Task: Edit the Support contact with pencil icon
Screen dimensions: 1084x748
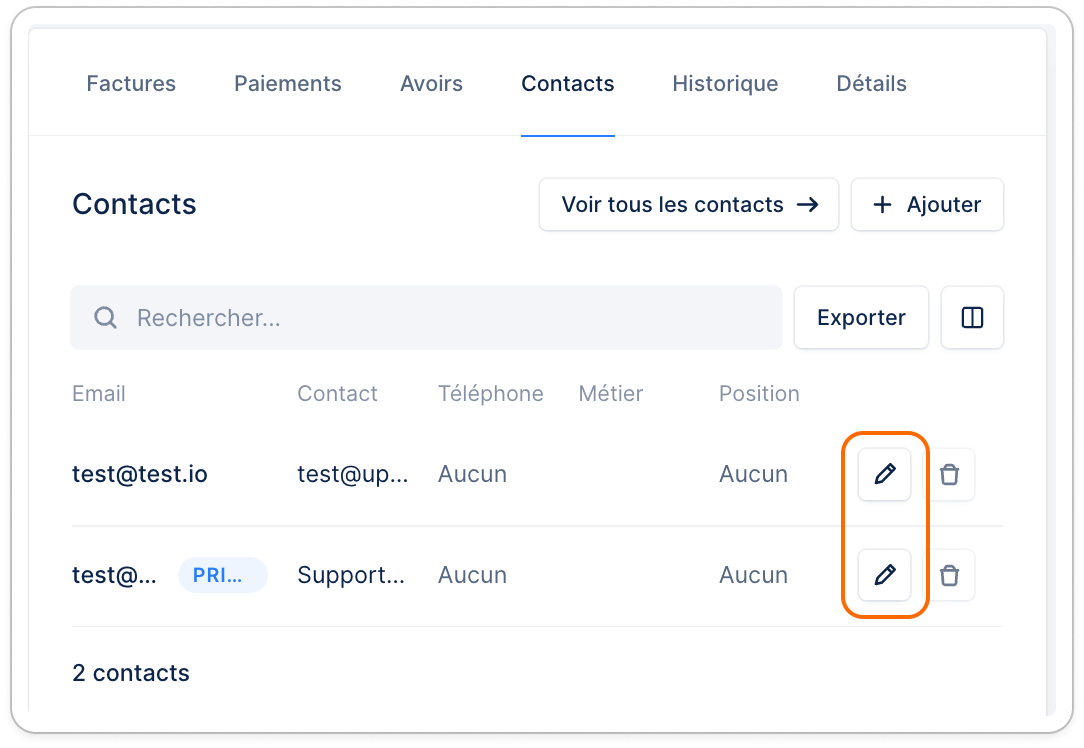Action: [884, 575]
